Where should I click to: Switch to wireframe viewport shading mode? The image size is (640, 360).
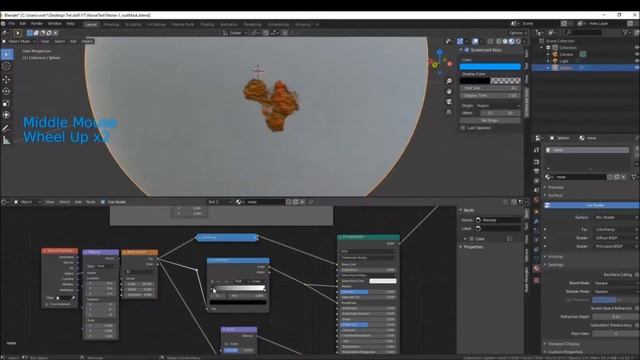pos(499,41)
